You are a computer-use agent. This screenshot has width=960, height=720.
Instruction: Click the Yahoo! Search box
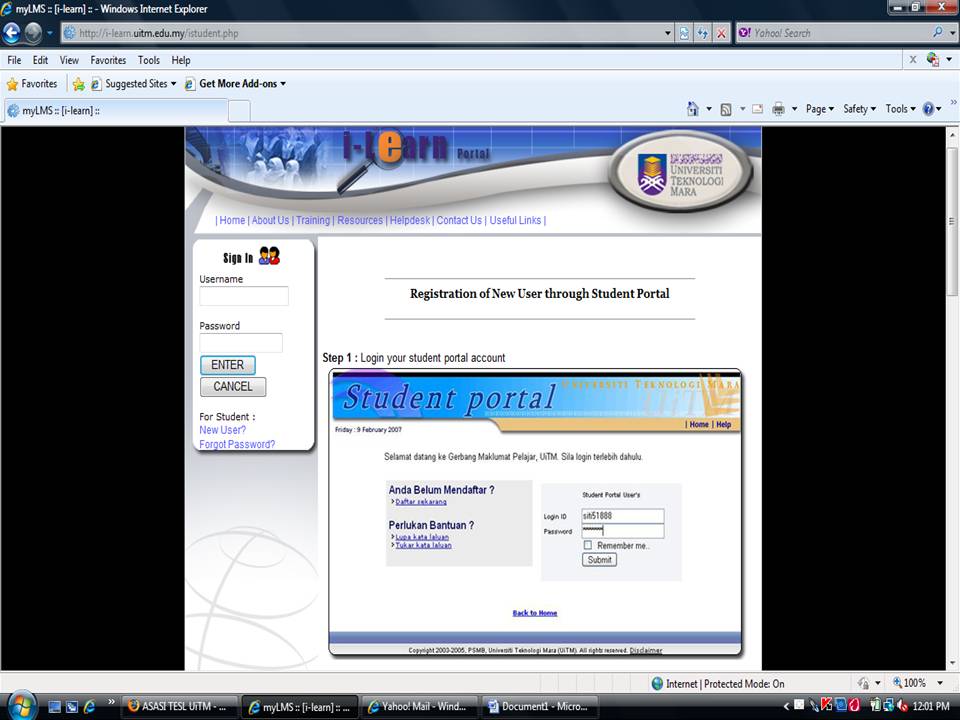click(x=833, y=33)
